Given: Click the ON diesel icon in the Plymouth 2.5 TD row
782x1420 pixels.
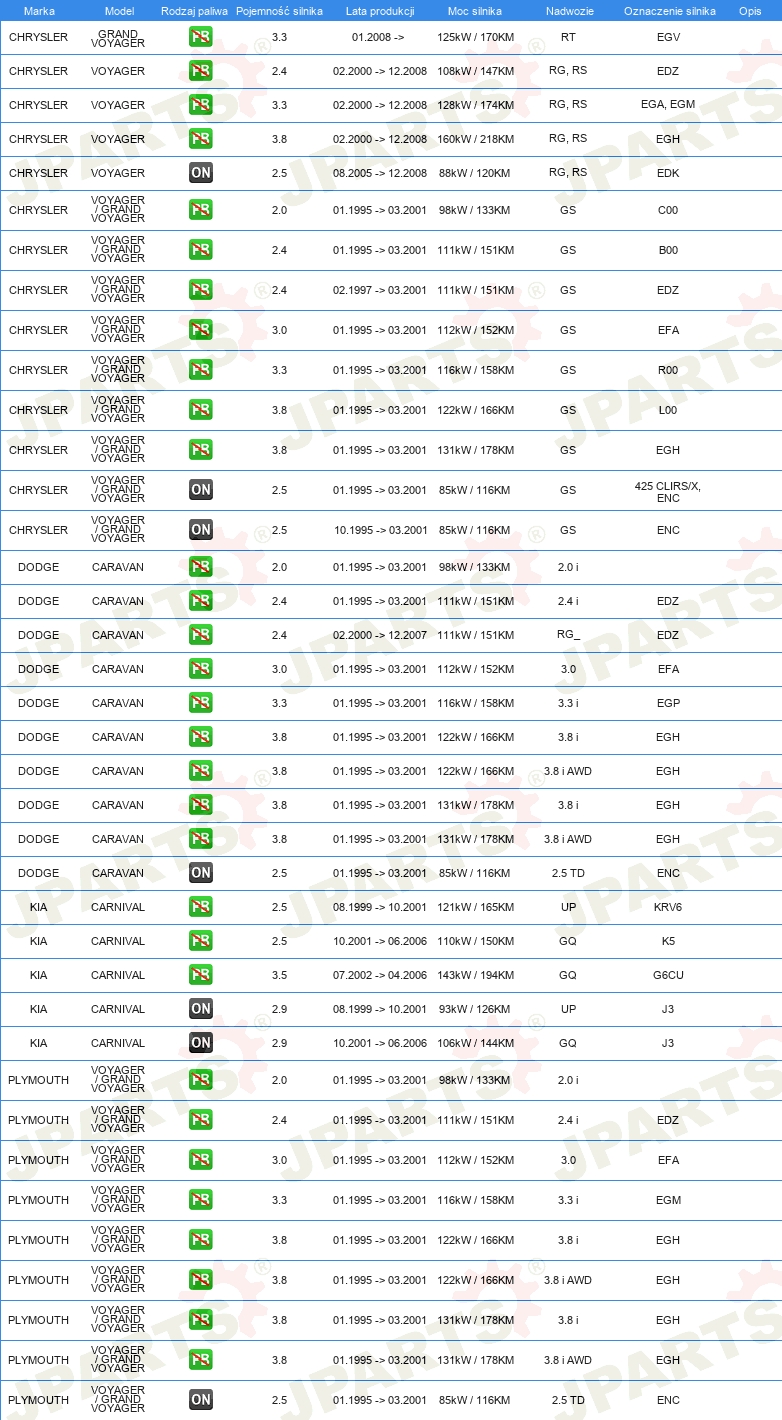Looking at the screenshot, I should tap(201, 1400).
